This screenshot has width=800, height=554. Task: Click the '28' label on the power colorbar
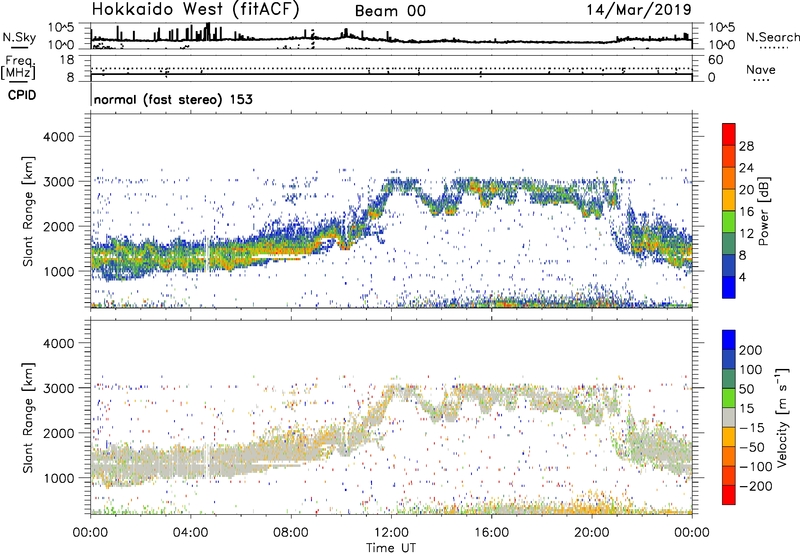[x=746, y=146]
